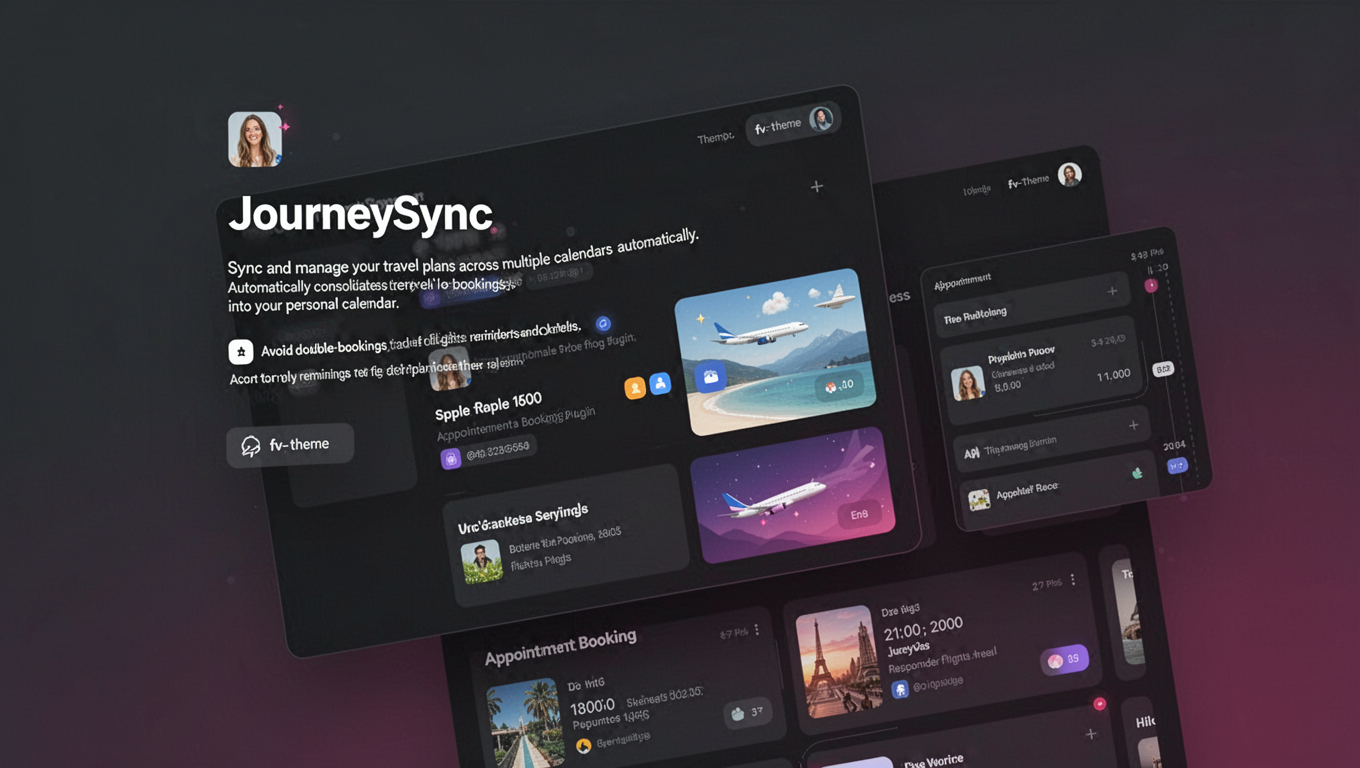Select the green leaf icon in the Appointment panel
The height and width of the screenshot is (768, 1360).
[1137, 472]
